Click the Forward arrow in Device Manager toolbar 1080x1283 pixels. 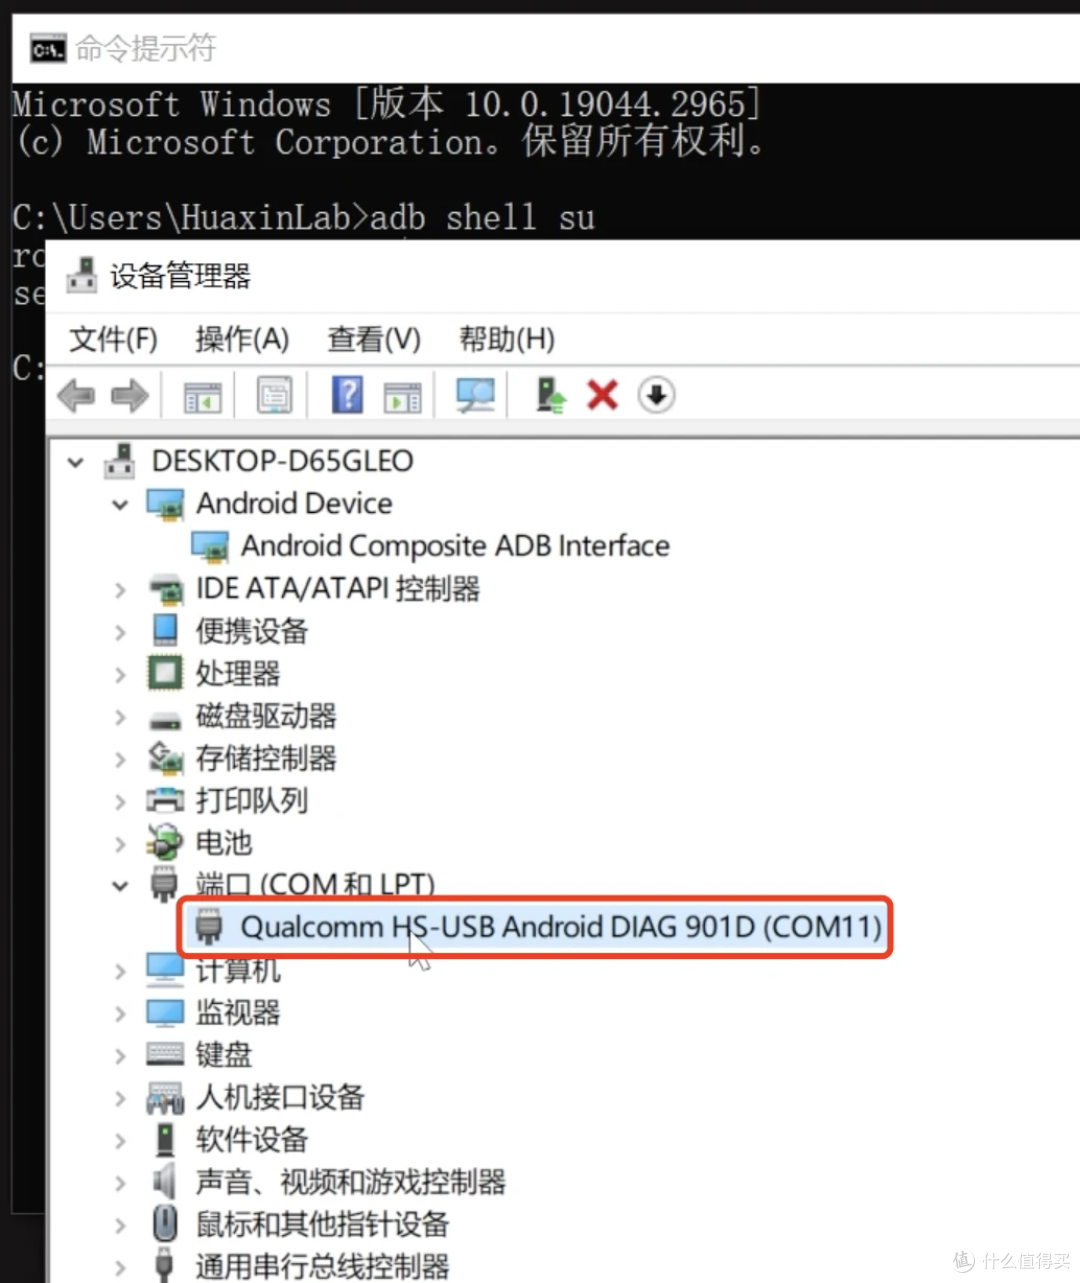pos(129,396)
